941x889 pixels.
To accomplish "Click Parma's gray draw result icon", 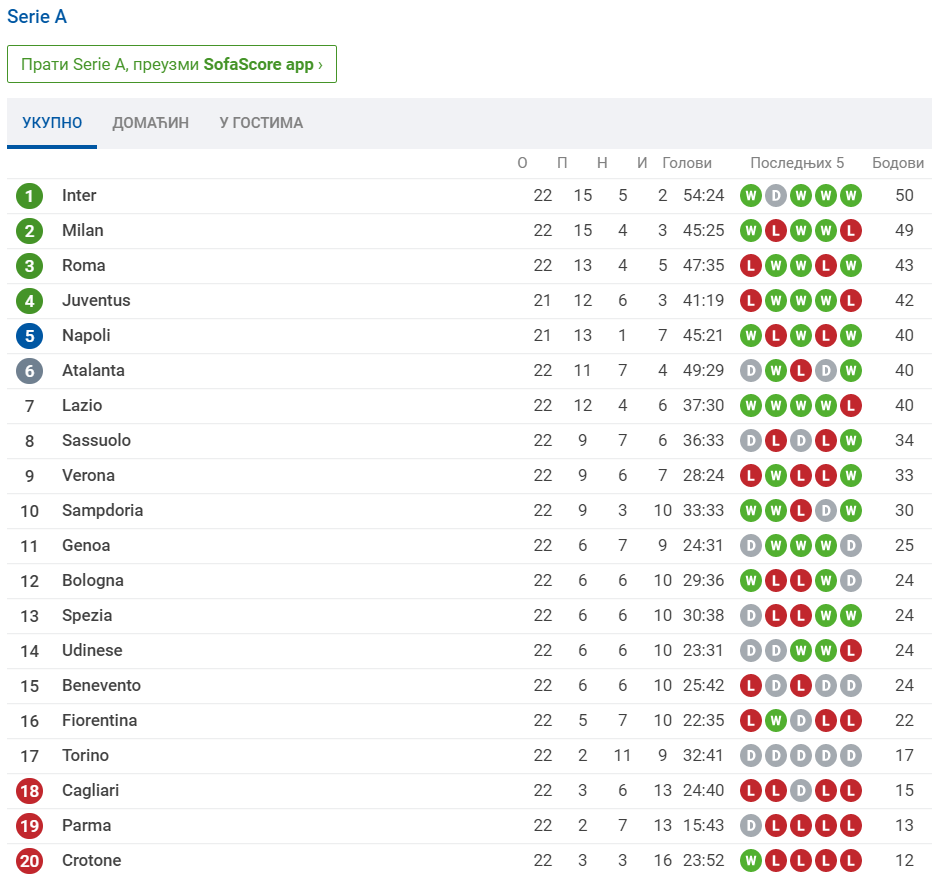I will (751, 826).
